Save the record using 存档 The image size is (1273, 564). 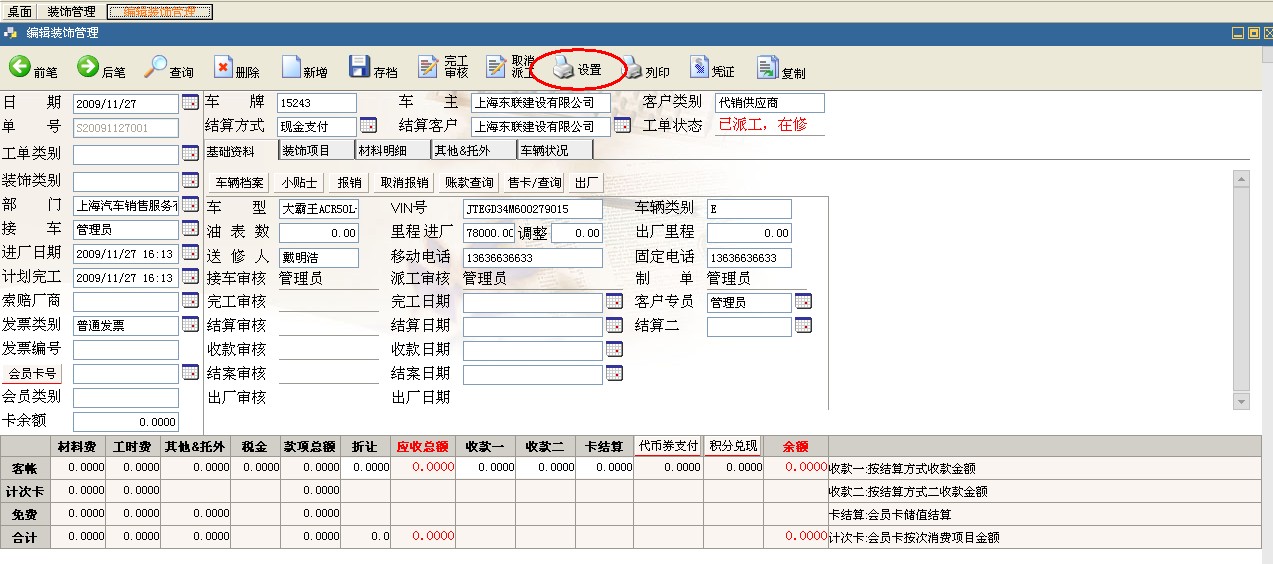[360, 68]
